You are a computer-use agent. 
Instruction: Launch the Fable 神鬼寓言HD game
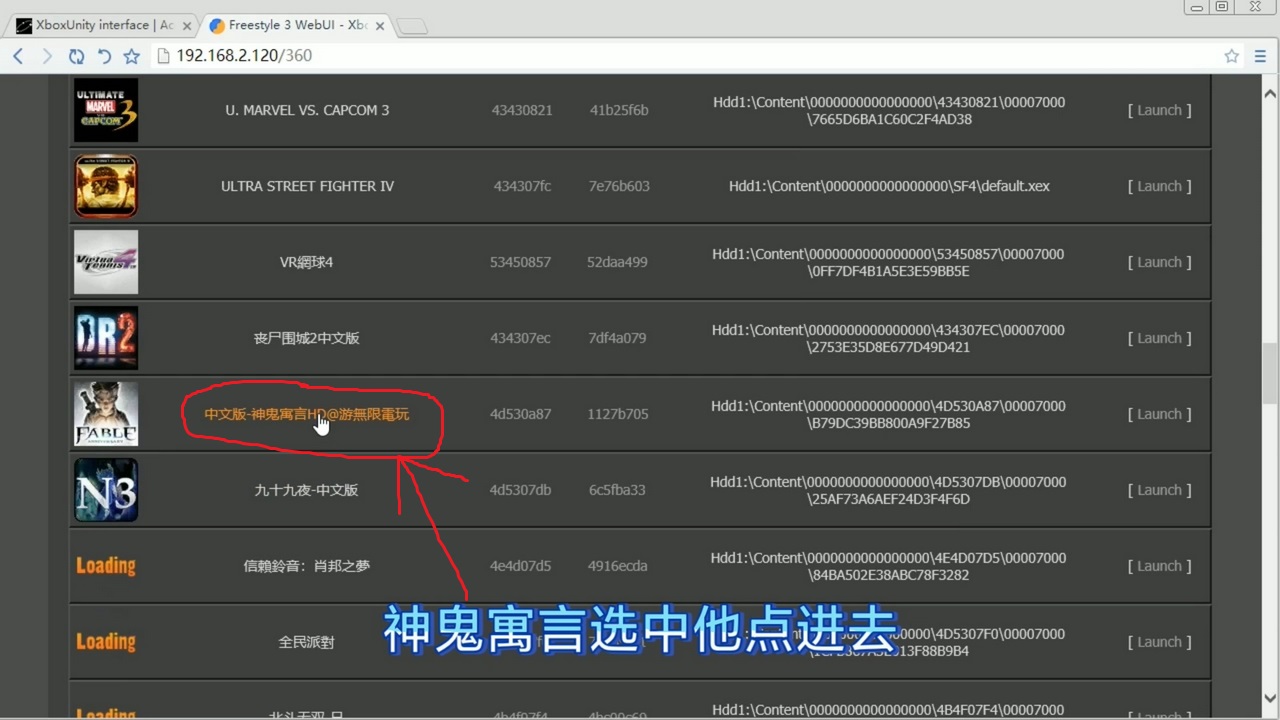(x=1159, y=414)
